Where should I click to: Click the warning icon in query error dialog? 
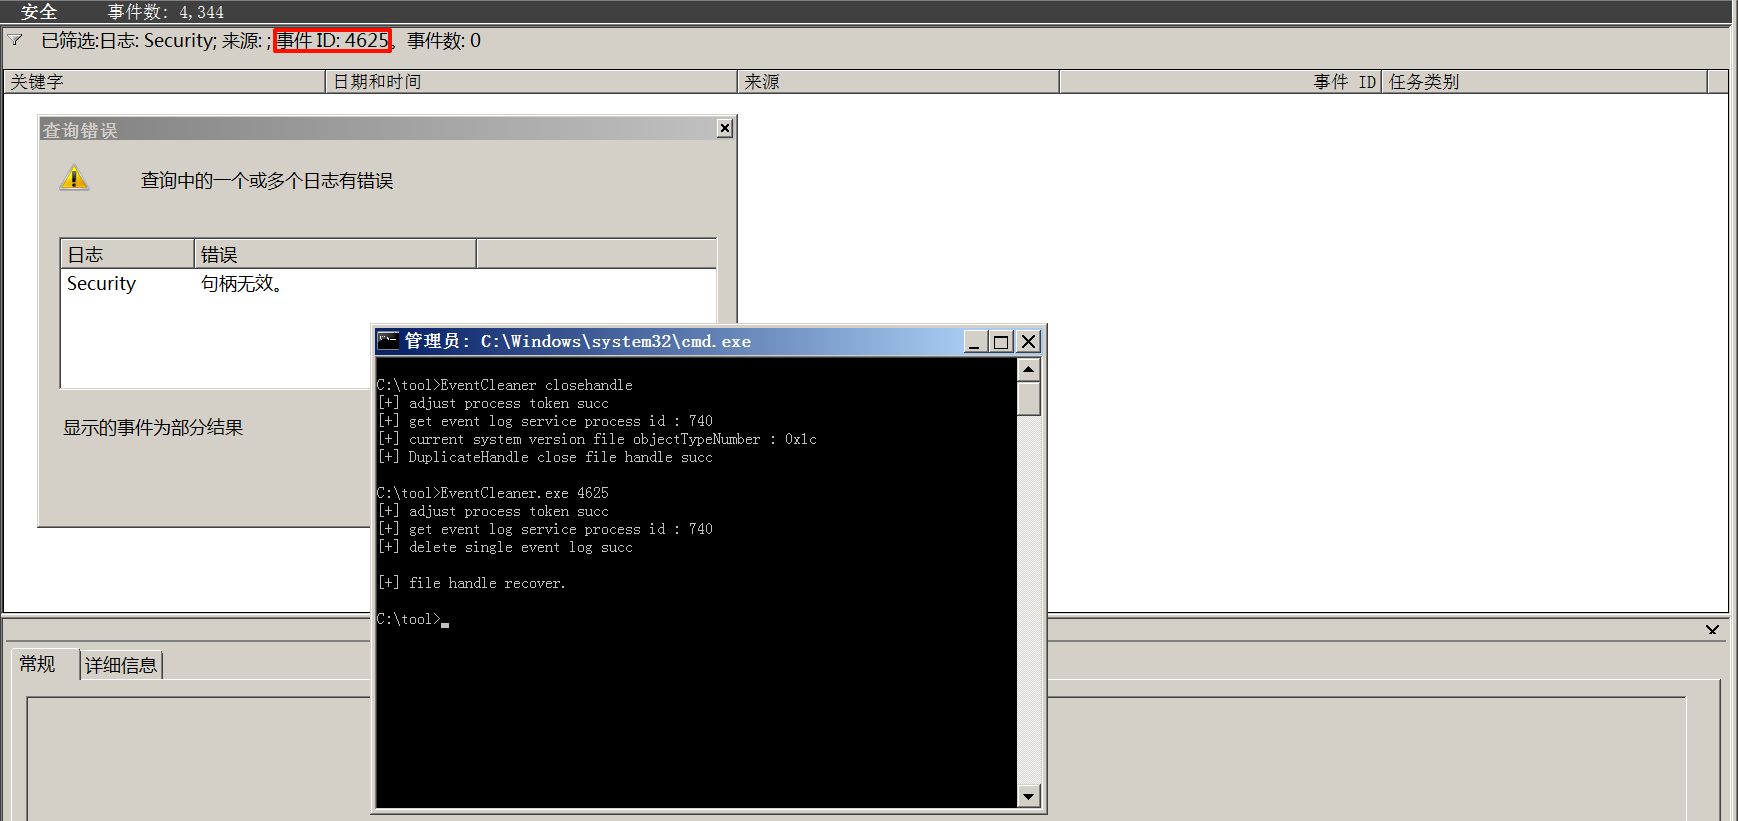tap(74, 178)
